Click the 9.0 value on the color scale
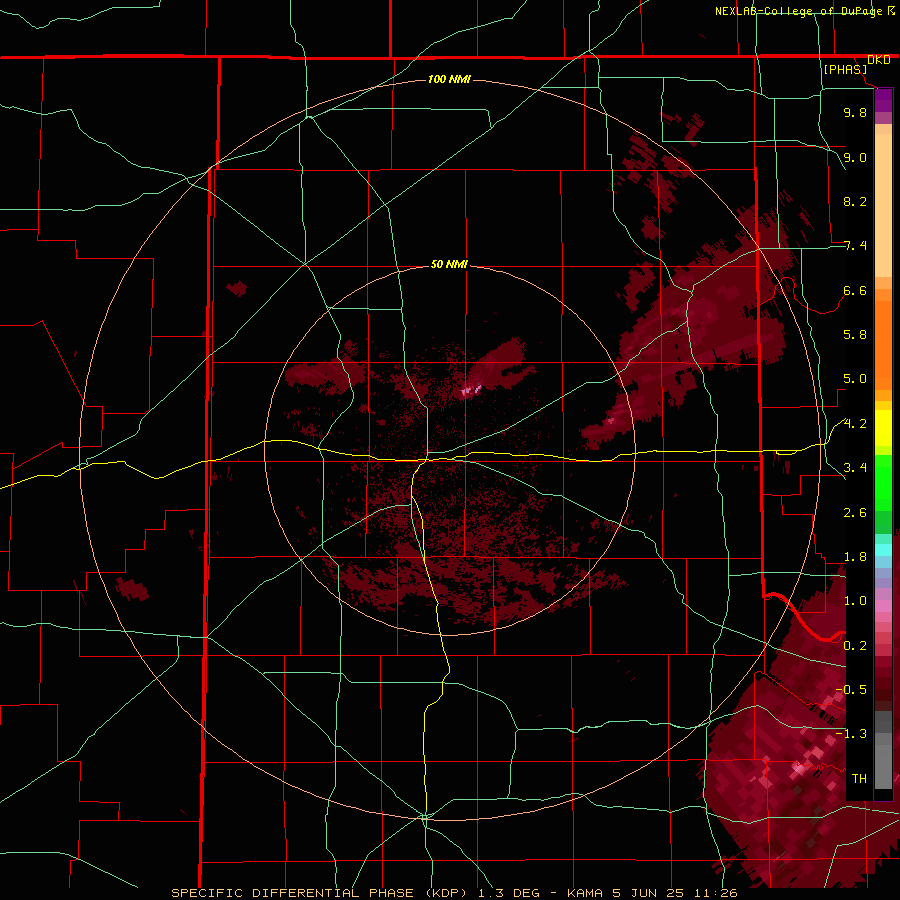 coord(855,157)
